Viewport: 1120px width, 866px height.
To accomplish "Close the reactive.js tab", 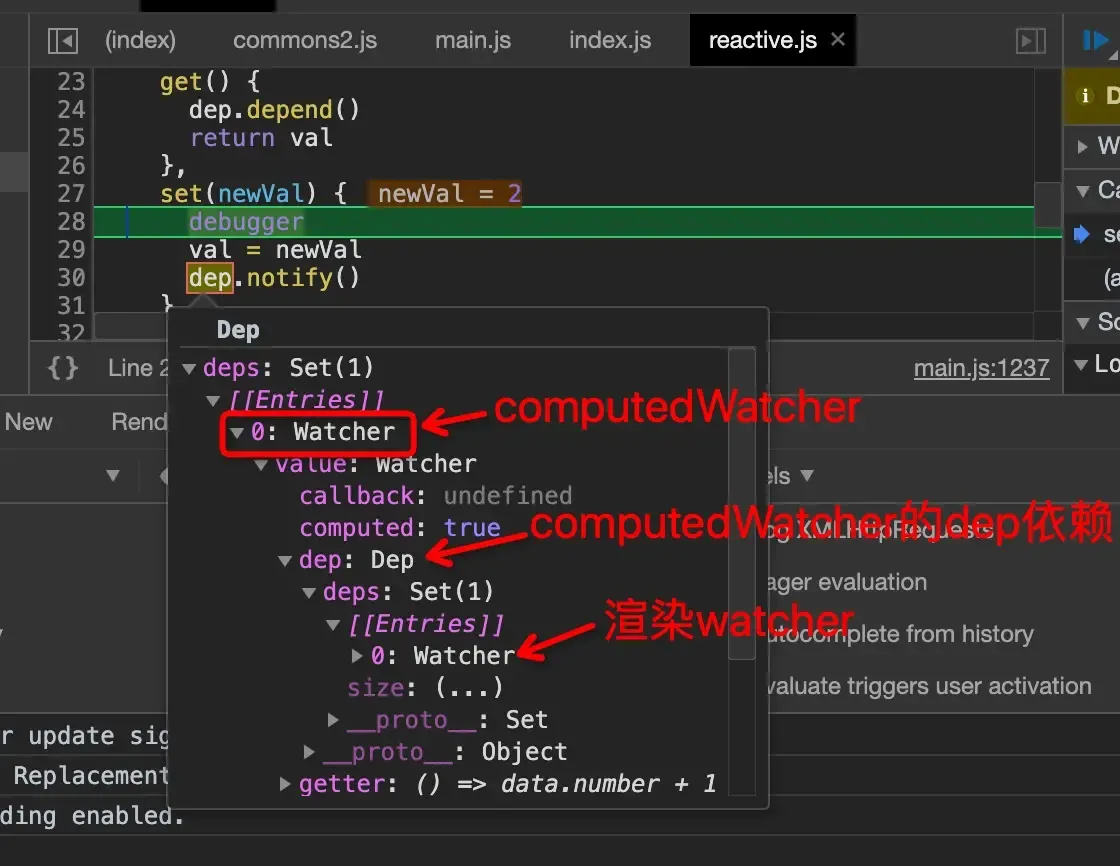I will click(838, 39).
